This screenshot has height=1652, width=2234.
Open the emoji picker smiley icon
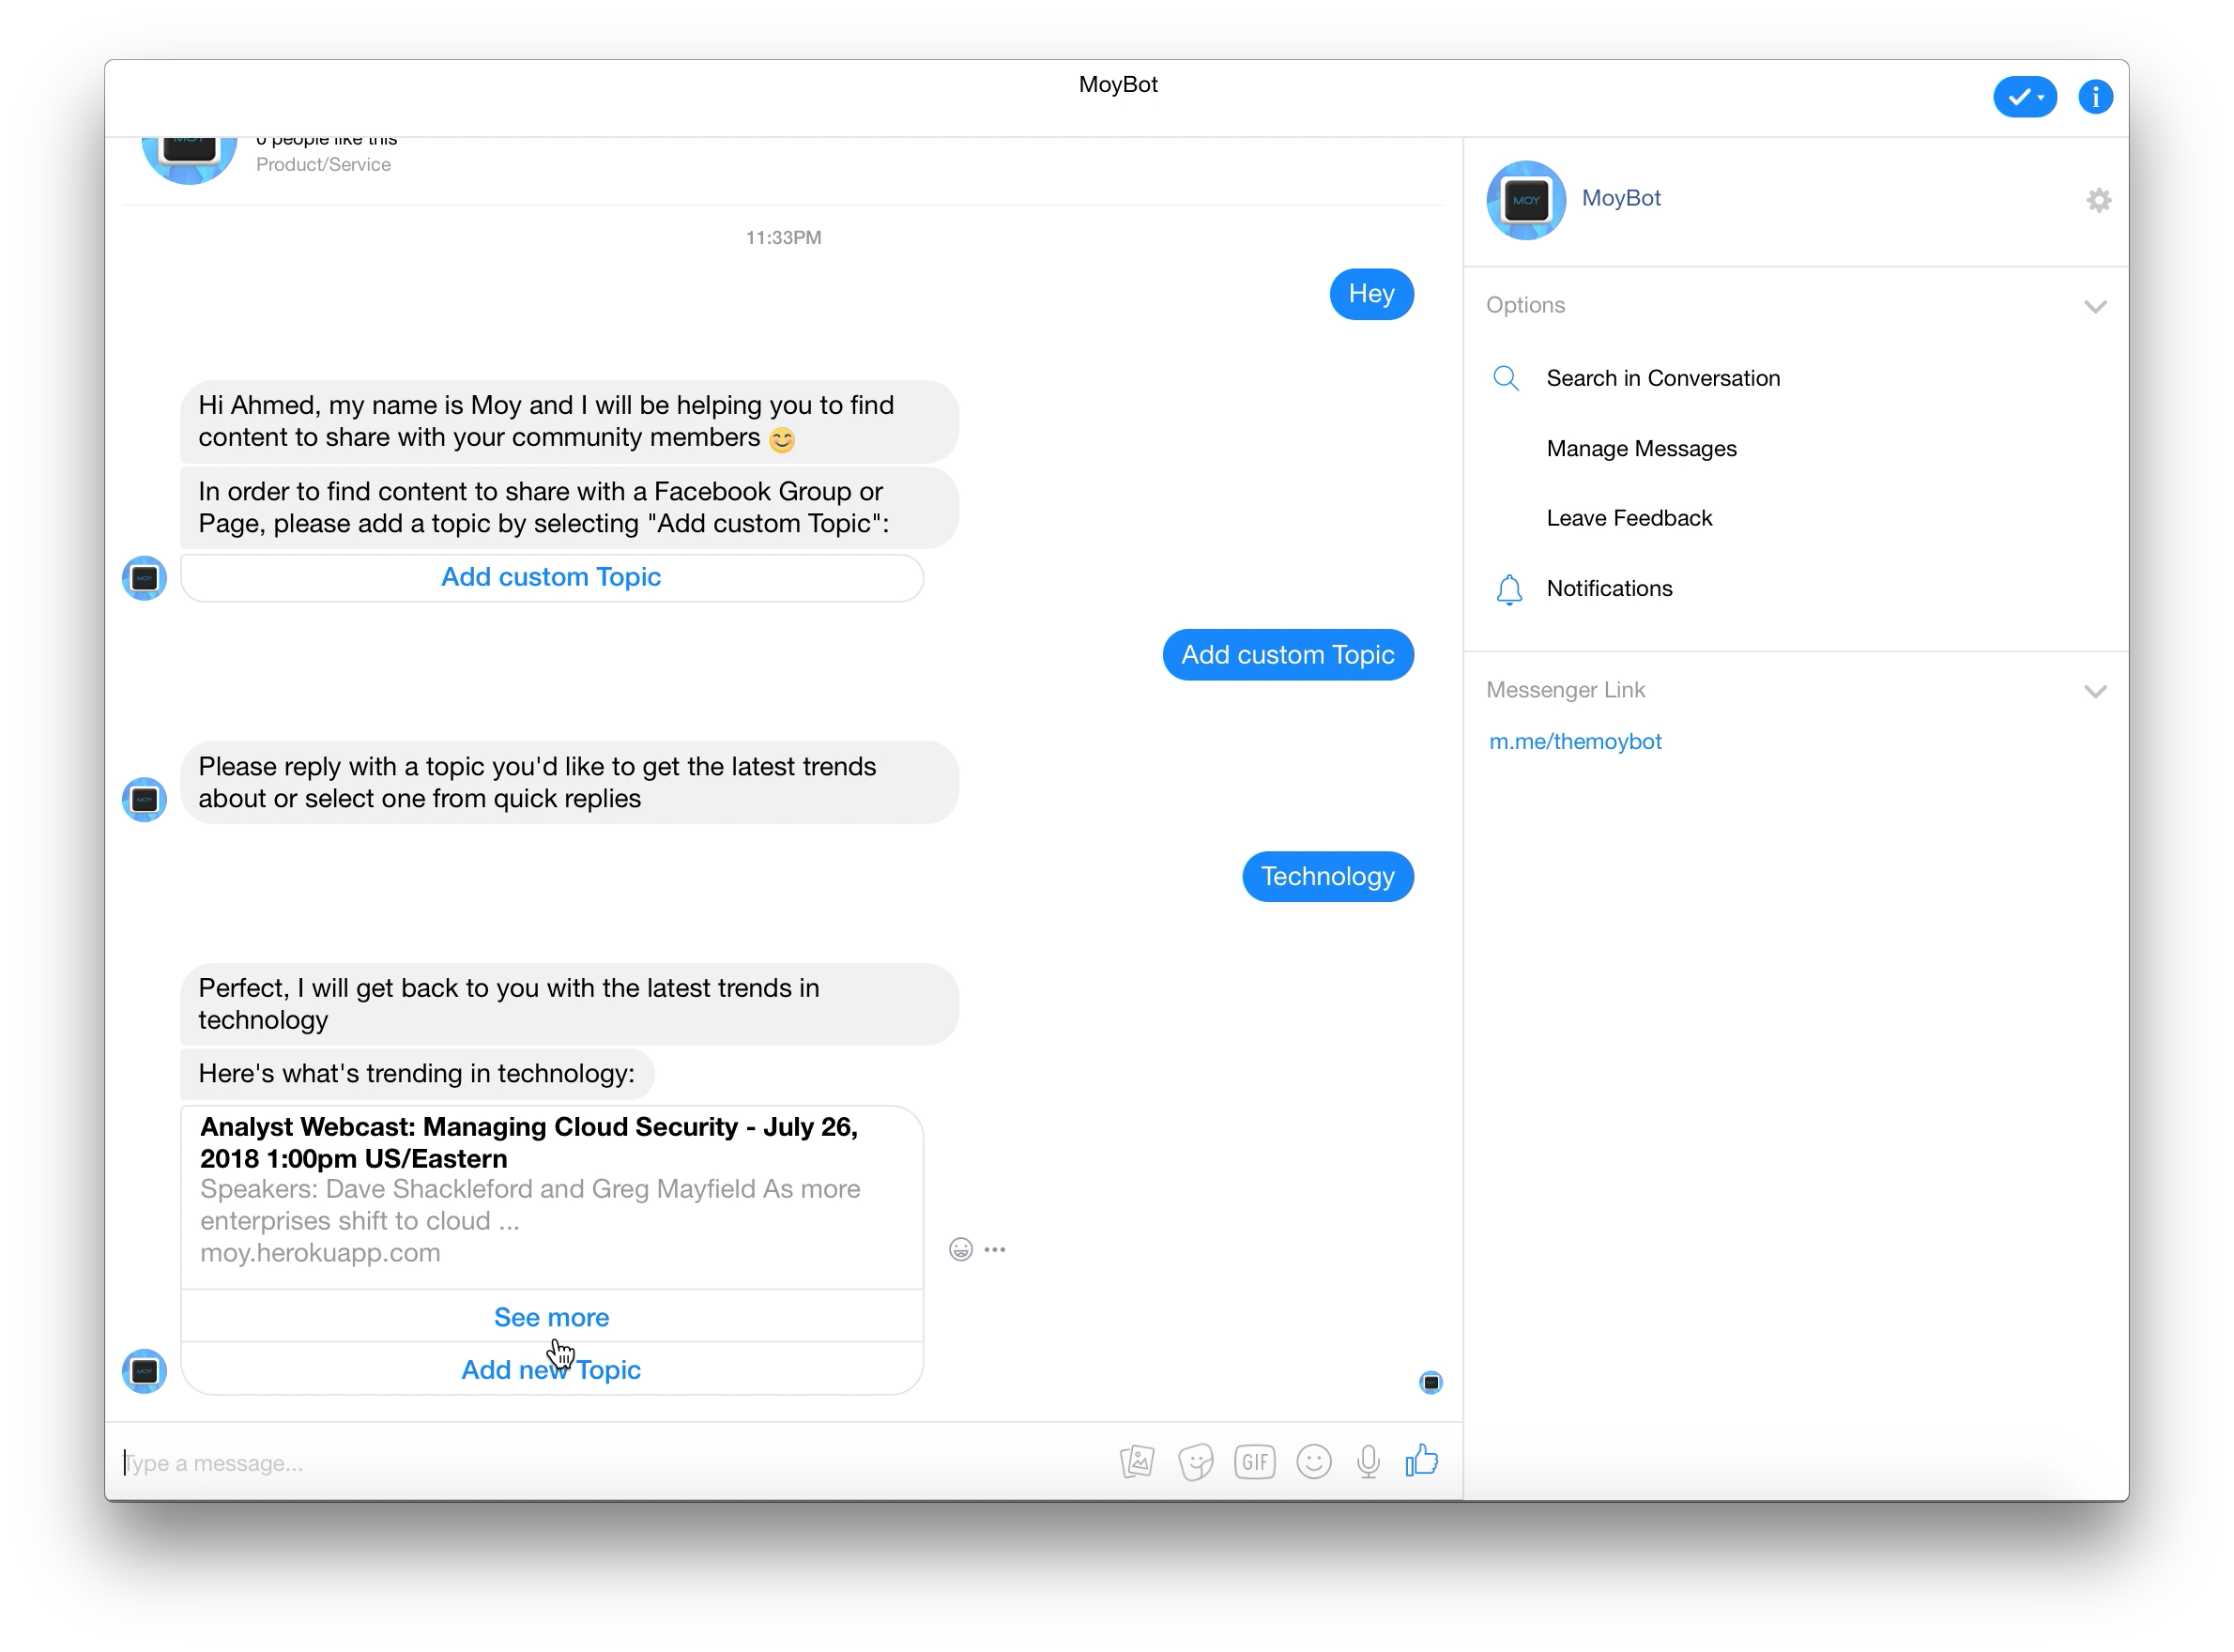tap(1314, 1462)
